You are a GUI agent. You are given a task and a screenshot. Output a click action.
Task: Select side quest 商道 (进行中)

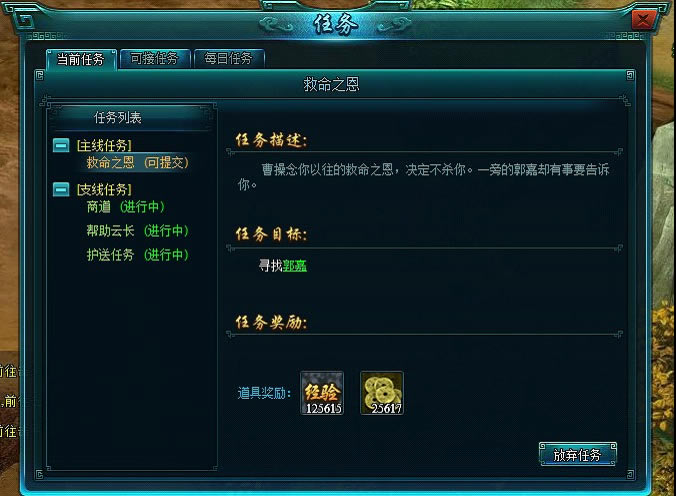pos(125,207)
